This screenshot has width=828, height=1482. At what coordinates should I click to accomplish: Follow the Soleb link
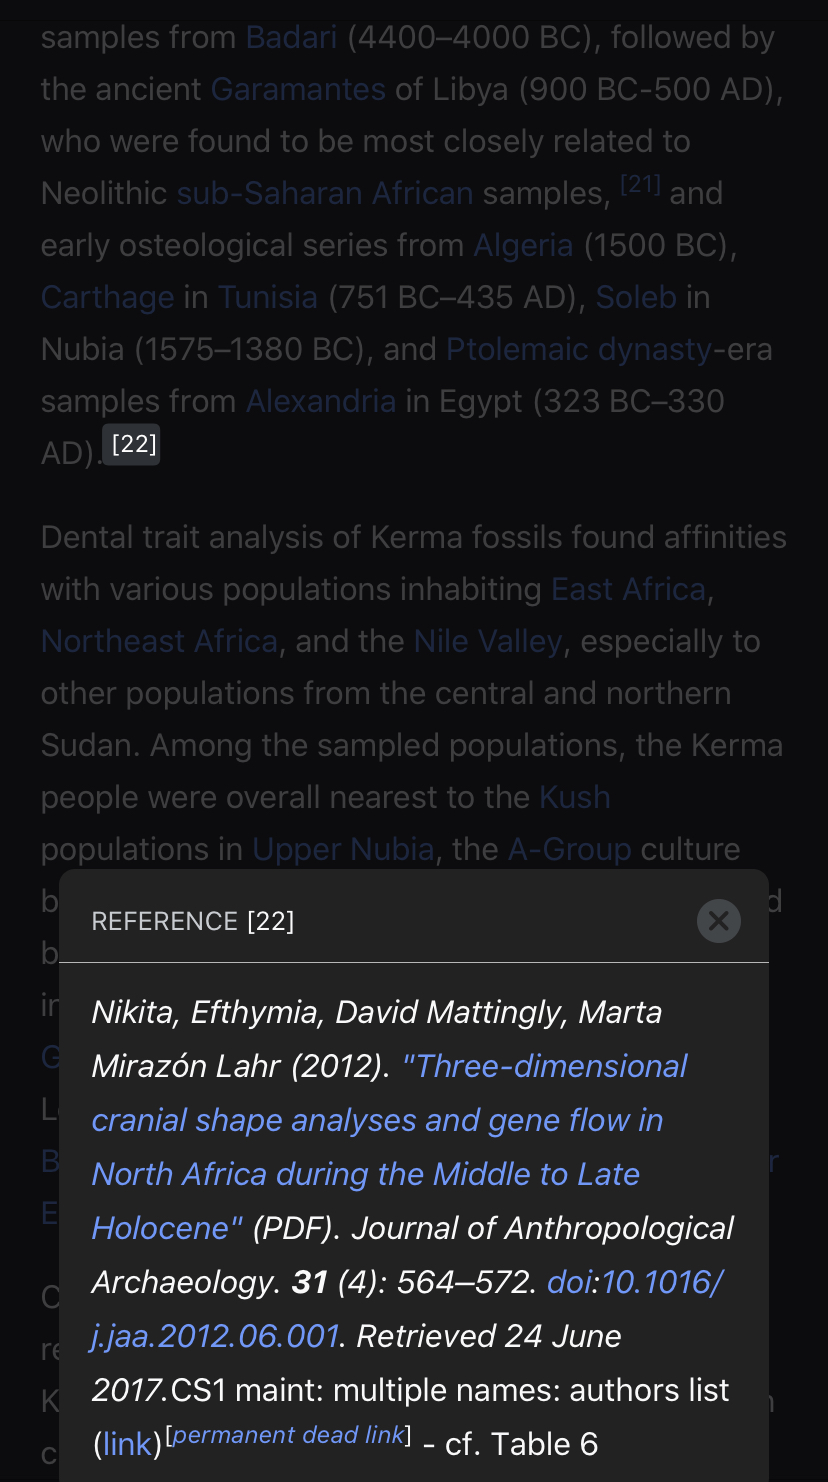tap(636, 297)
